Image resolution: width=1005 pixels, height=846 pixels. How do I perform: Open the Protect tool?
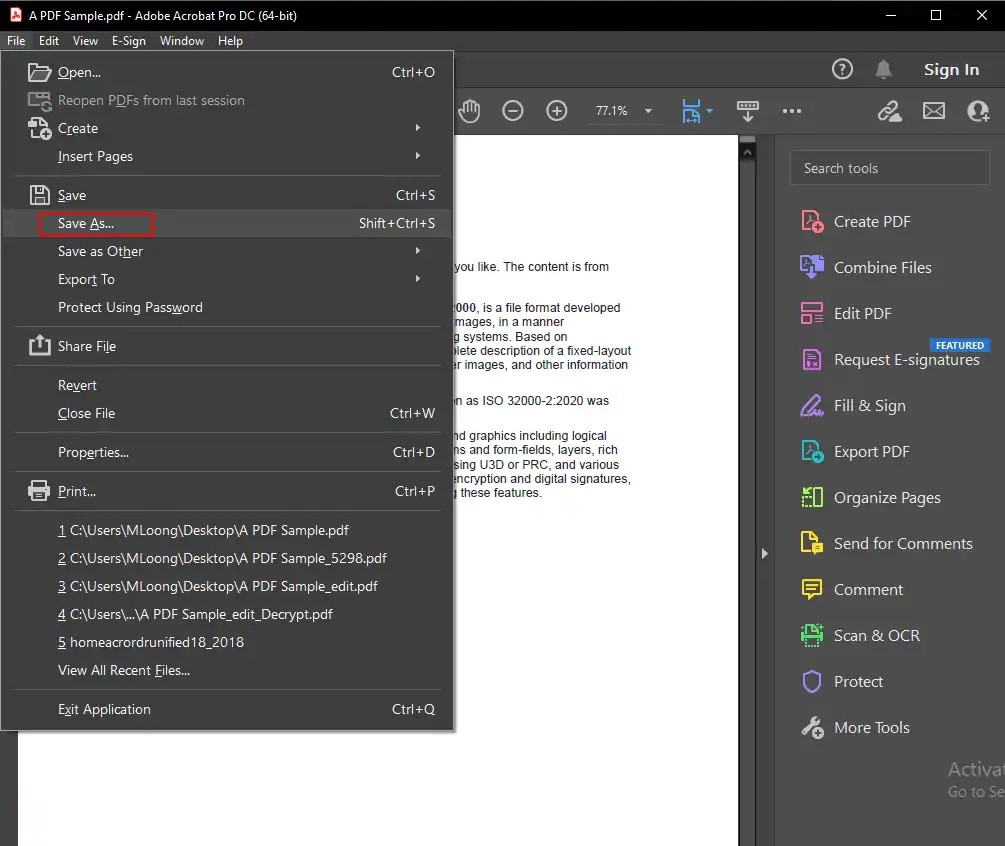tap(842, 682)
